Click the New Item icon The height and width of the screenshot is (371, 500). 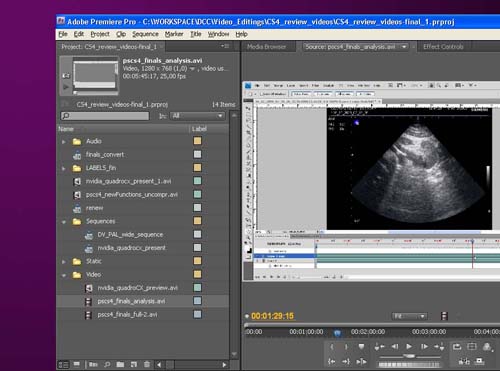click(134, 364)
